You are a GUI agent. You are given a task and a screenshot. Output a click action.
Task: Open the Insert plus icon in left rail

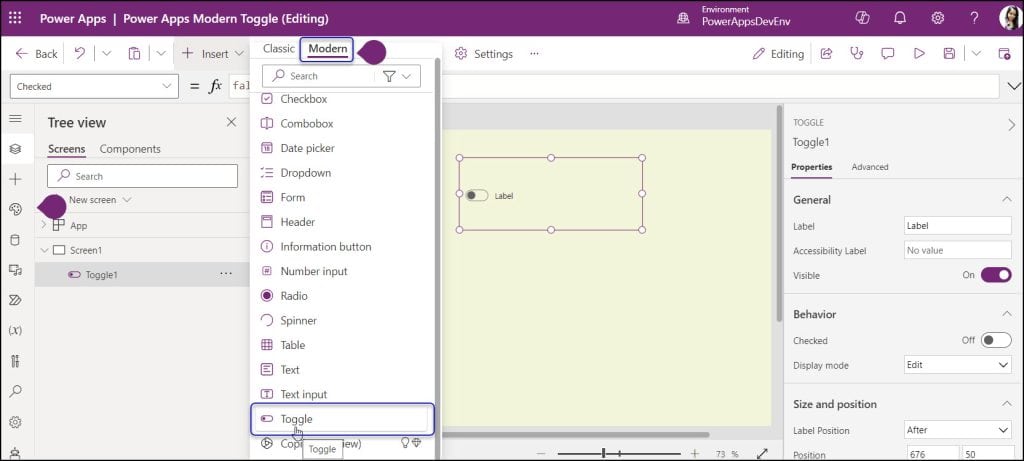coord(15,179)
